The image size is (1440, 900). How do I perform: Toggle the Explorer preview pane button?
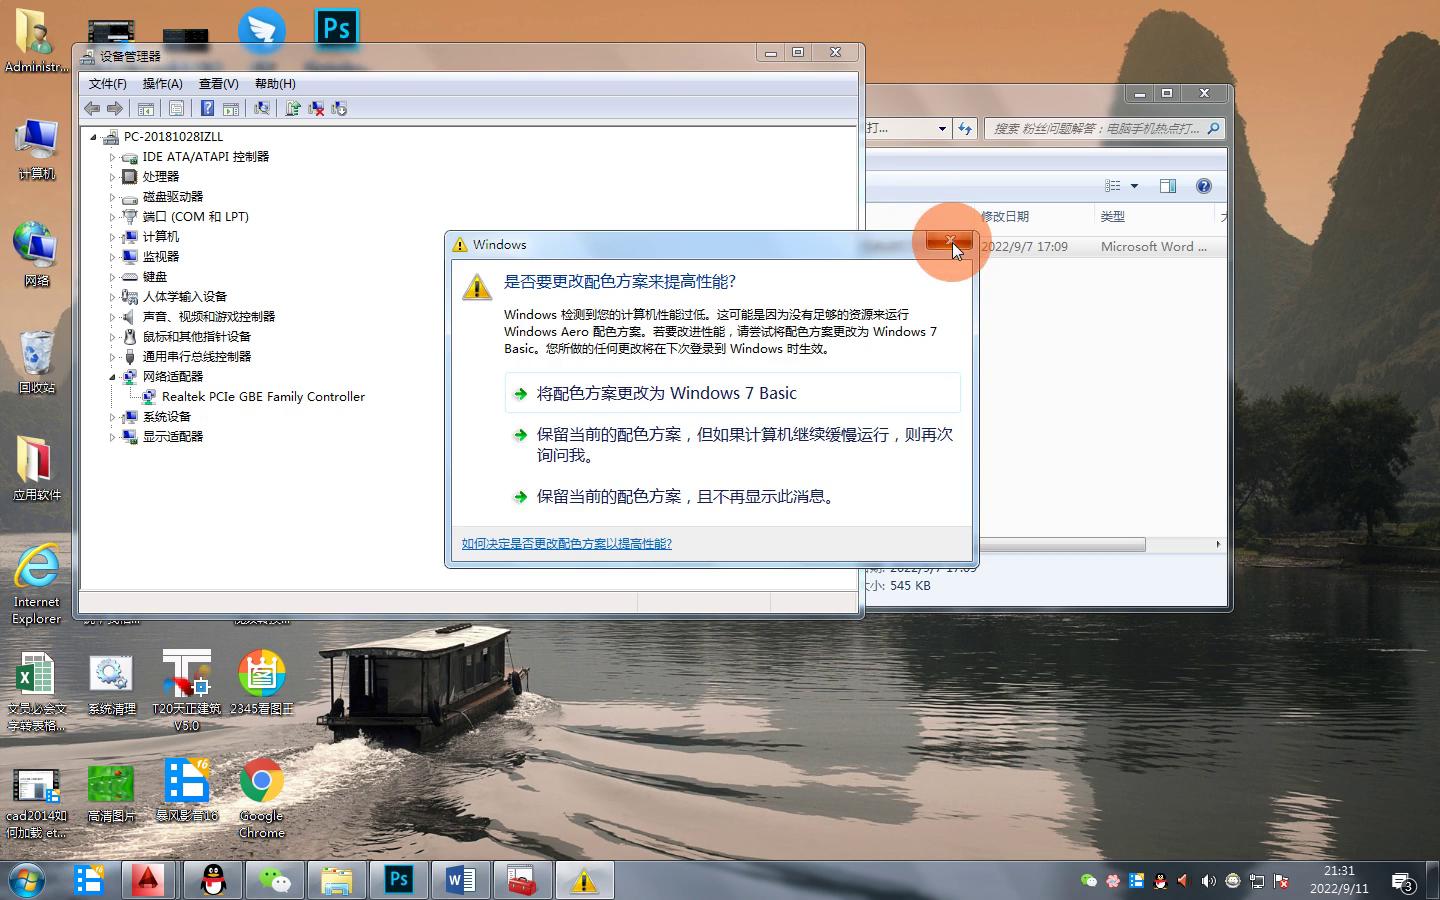pyautogui.click(x=1167, y=186)
